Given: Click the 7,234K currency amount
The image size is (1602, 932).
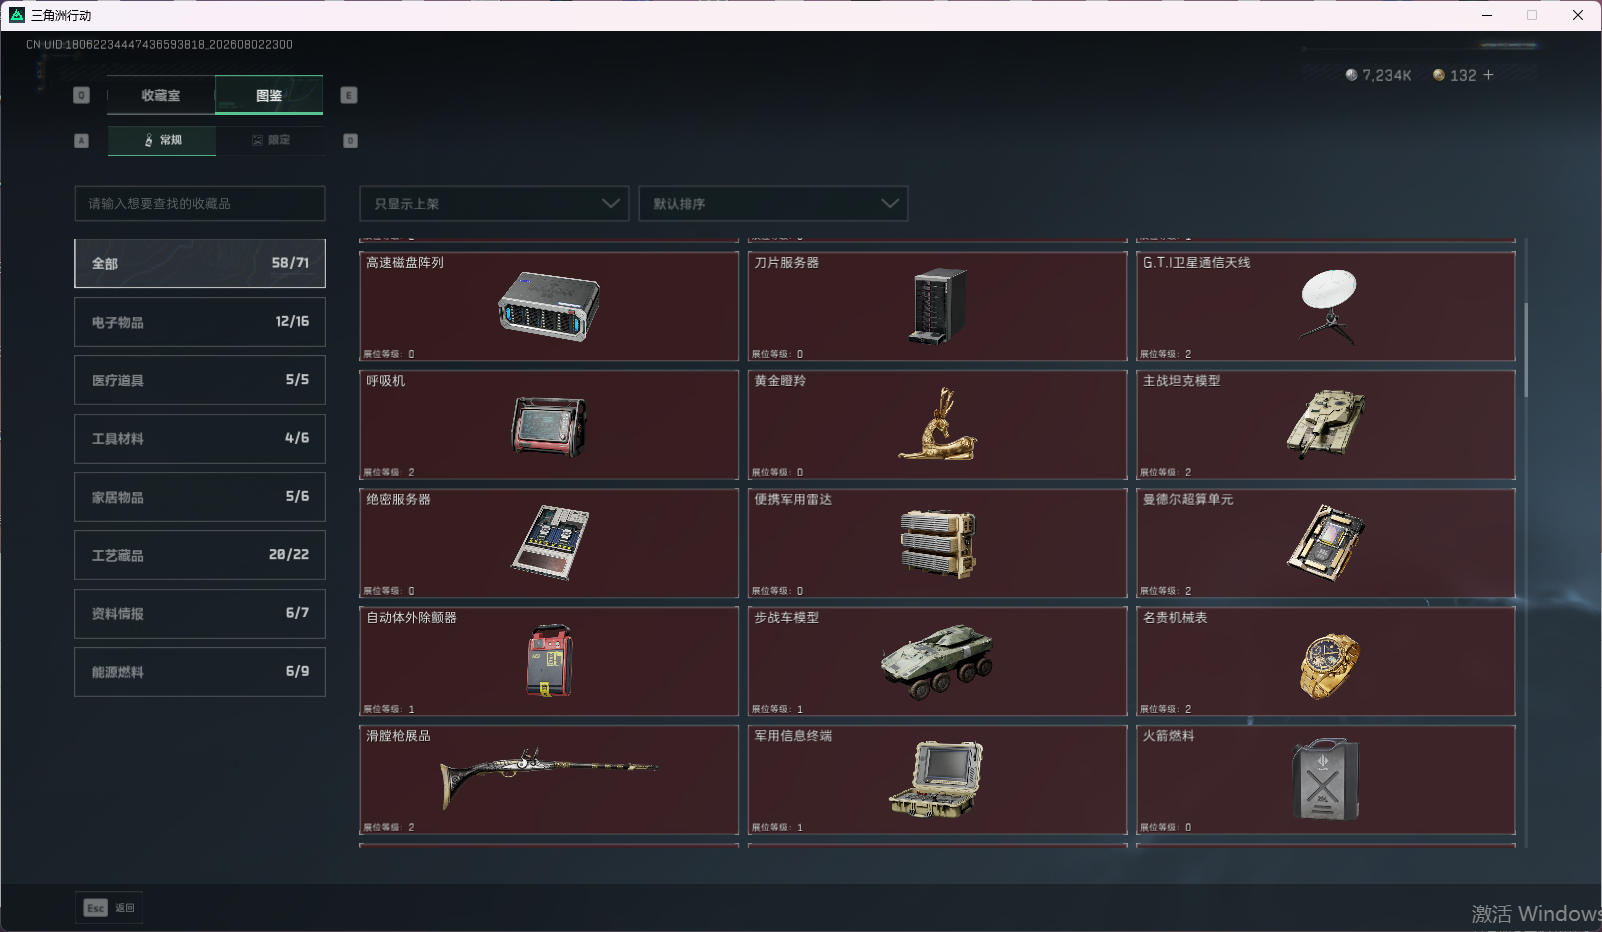Looking at the screenshot, I should point(1387,76).
